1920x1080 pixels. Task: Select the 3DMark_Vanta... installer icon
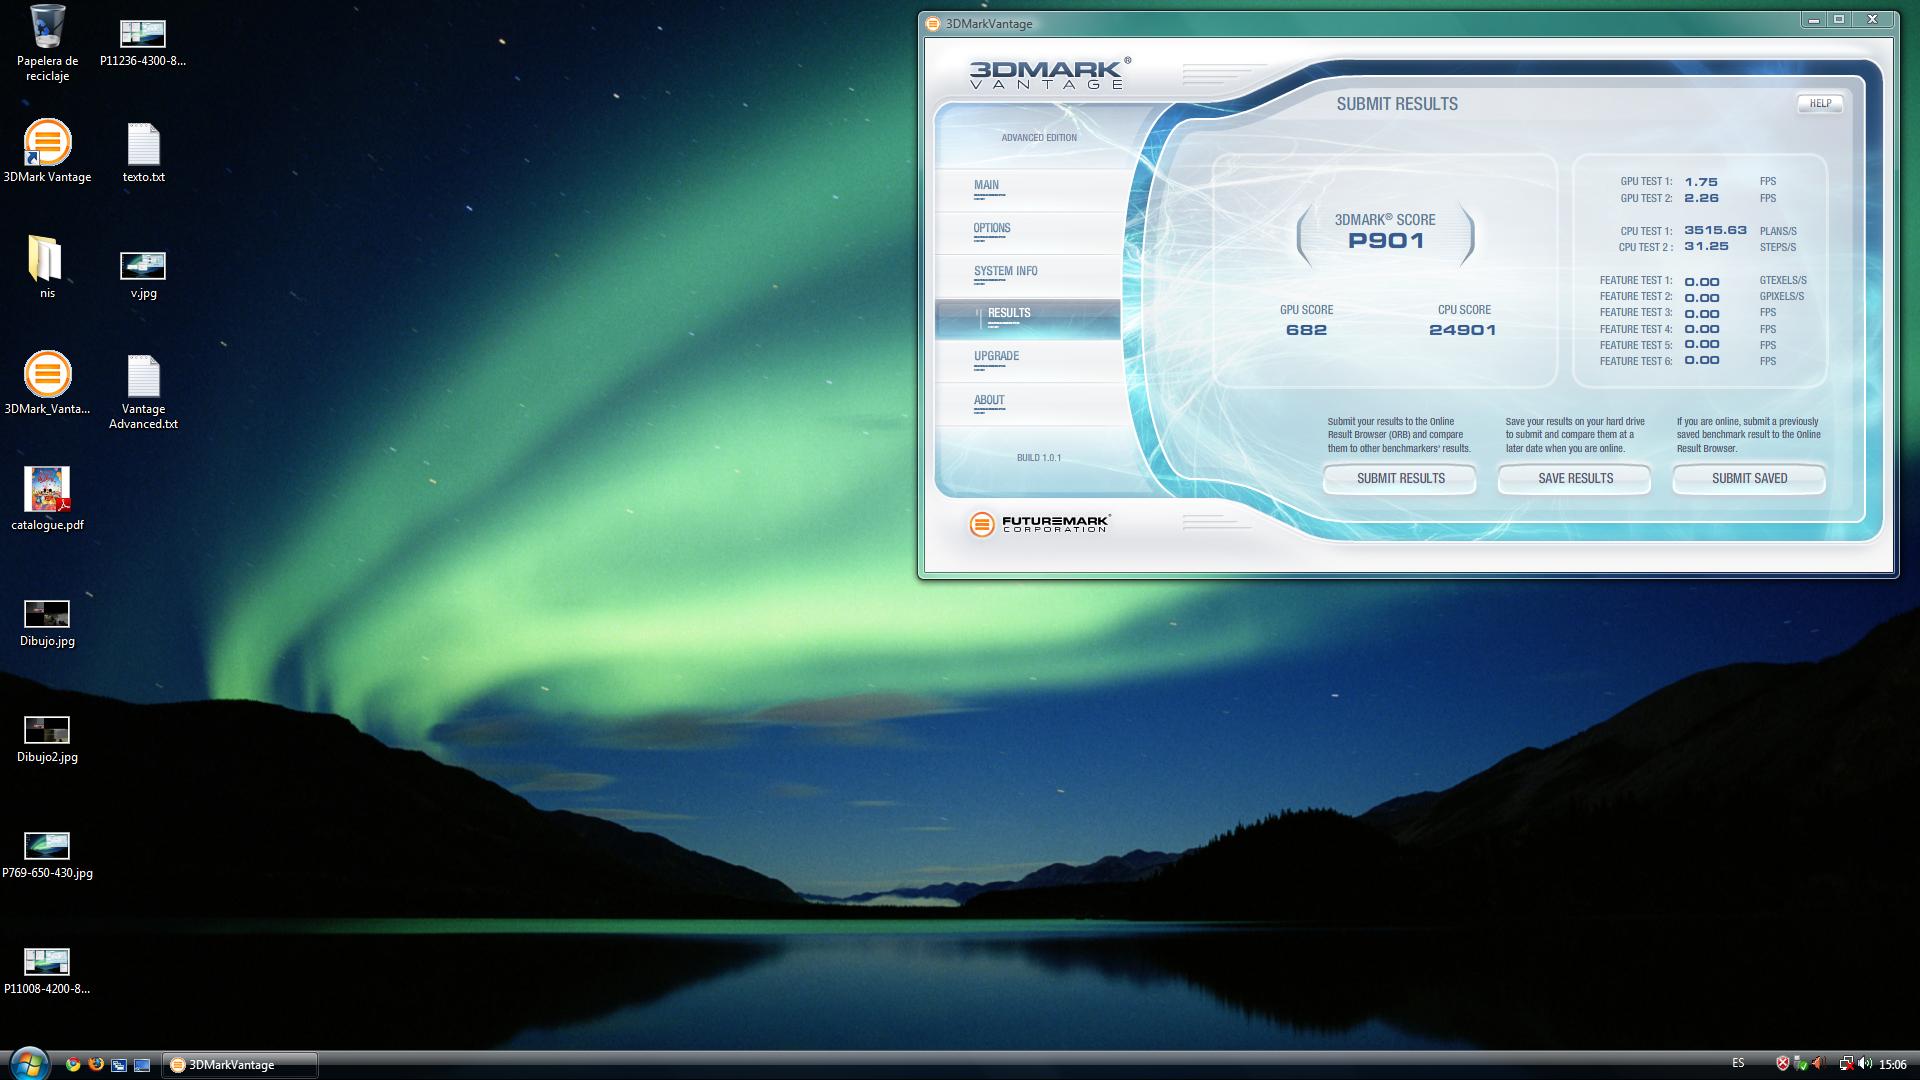coord(47,383)
